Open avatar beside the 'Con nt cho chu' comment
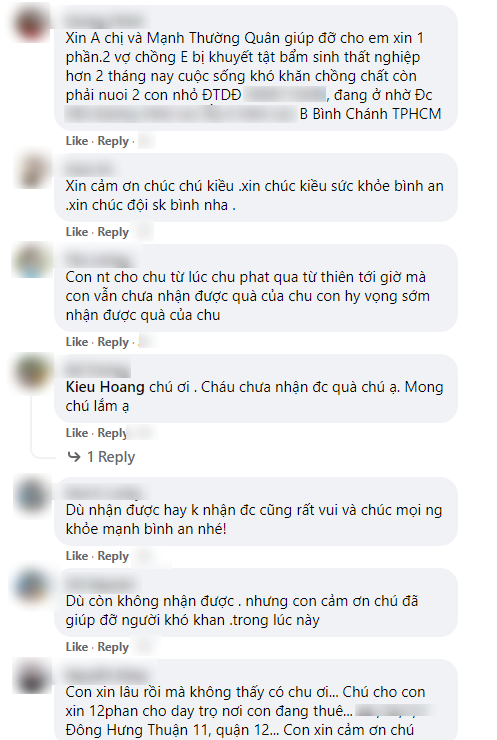The image size is (497, 740). tap(32, 262)
